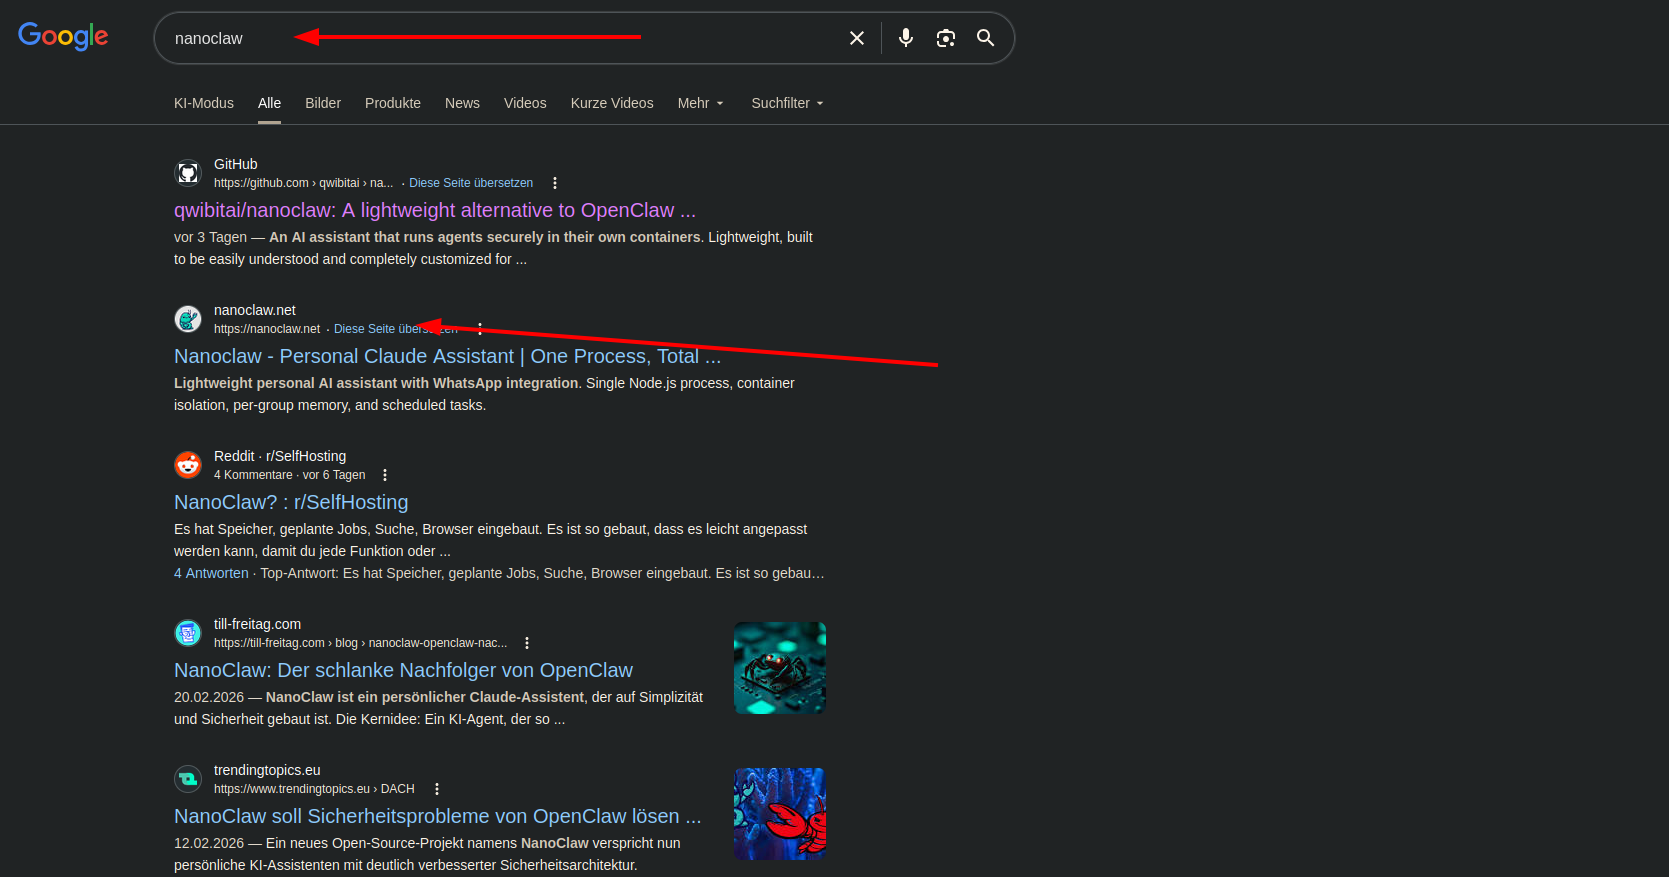The height and width of the screenshot is (877, 1669).
Task: Translate the GitHub result via Diese Seite übersetzen
Action: coord(471,183)
